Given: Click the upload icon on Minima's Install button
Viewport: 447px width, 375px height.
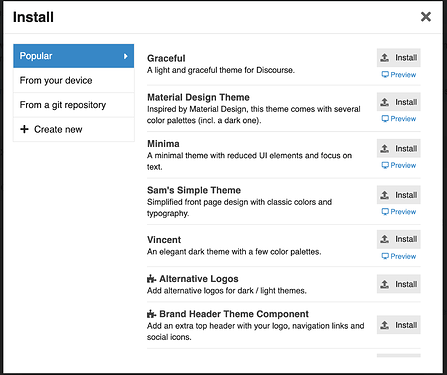Looking at the screenshot, I should 385,148.
